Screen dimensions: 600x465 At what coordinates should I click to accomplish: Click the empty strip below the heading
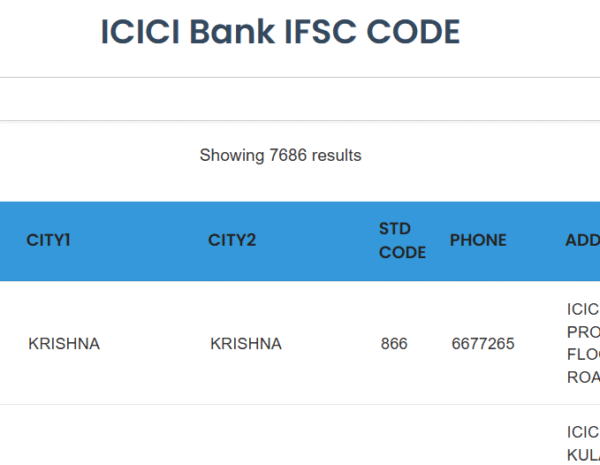300,99
